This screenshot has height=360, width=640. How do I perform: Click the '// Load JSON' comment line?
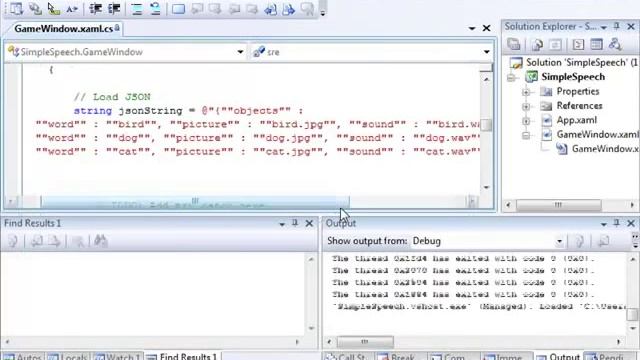click(x=112, y=97)
